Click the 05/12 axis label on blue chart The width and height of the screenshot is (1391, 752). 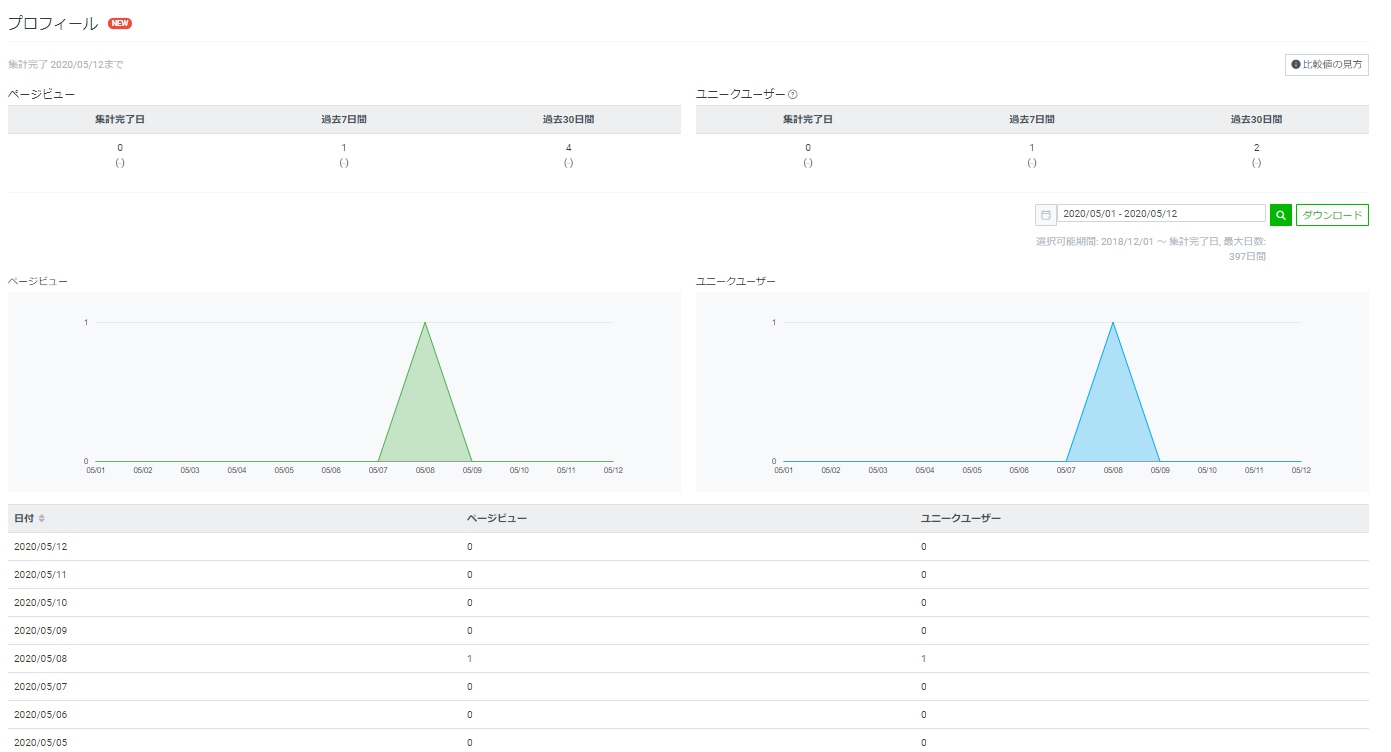pyautogui.click(x=1301, y=470)
